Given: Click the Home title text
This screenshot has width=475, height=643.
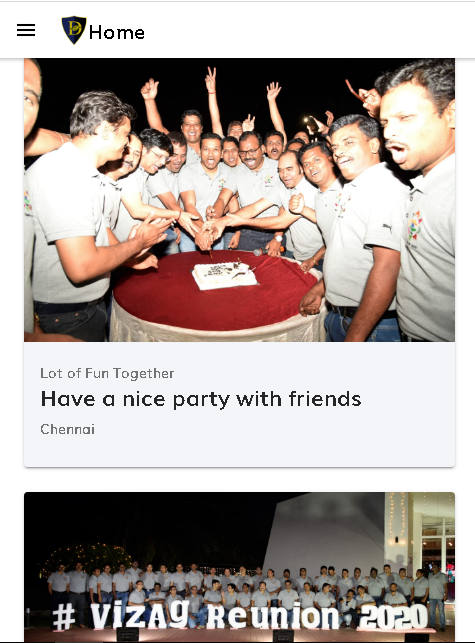Looking at the screenshot, I should coord(117,32).
